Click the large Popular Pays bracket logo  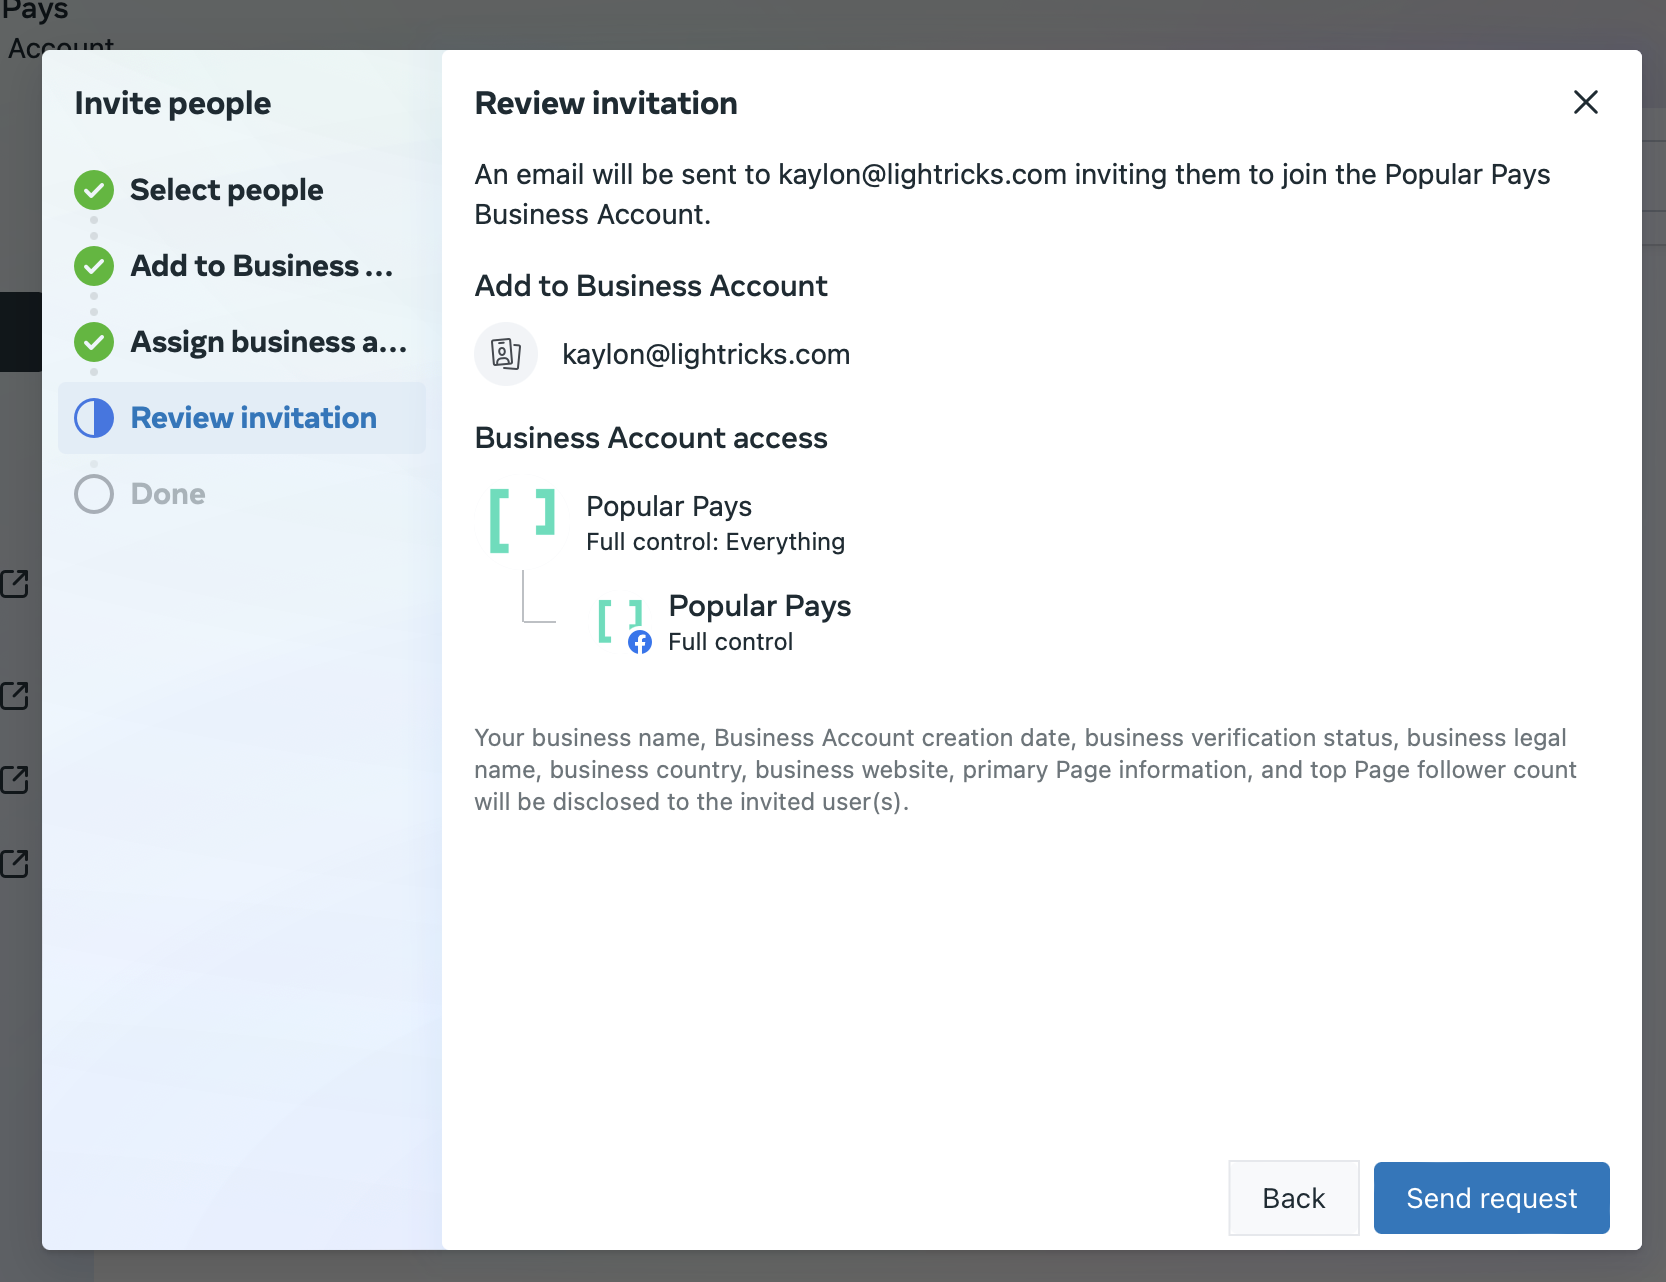(522, 521)
